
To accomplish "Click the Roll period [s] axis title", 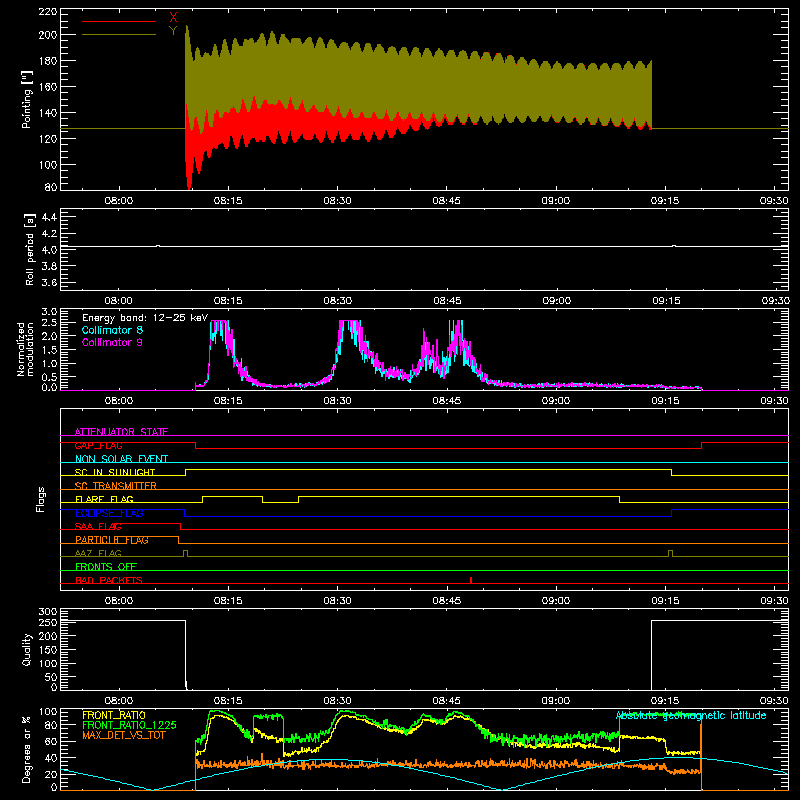I will (29, 249).
